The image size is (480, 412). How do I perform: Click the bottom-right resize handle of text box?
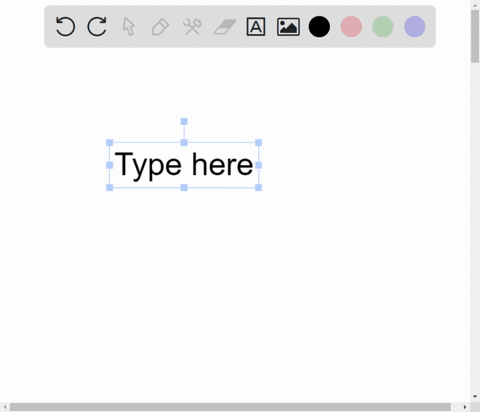258,188
